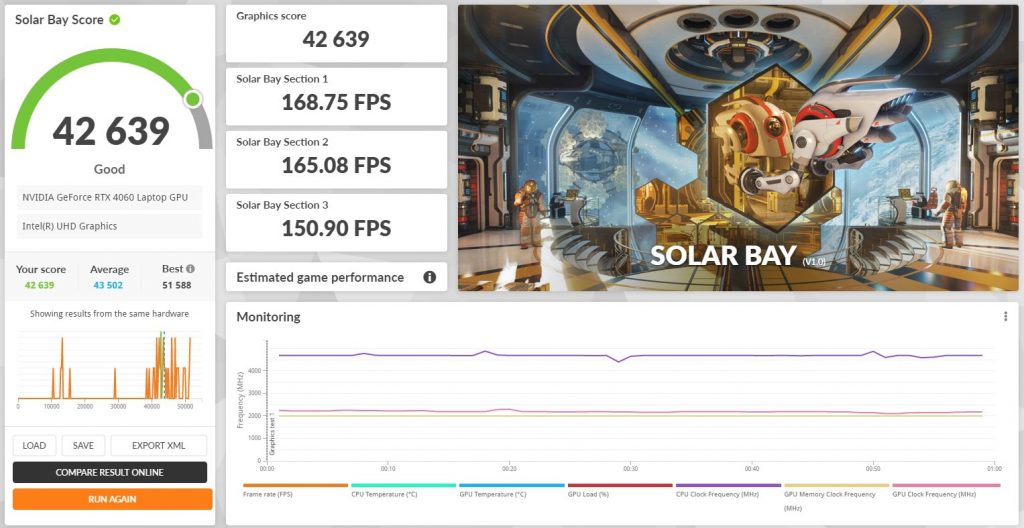
Task: Click the Monitoring panel heading
Action: click(268, 317)
